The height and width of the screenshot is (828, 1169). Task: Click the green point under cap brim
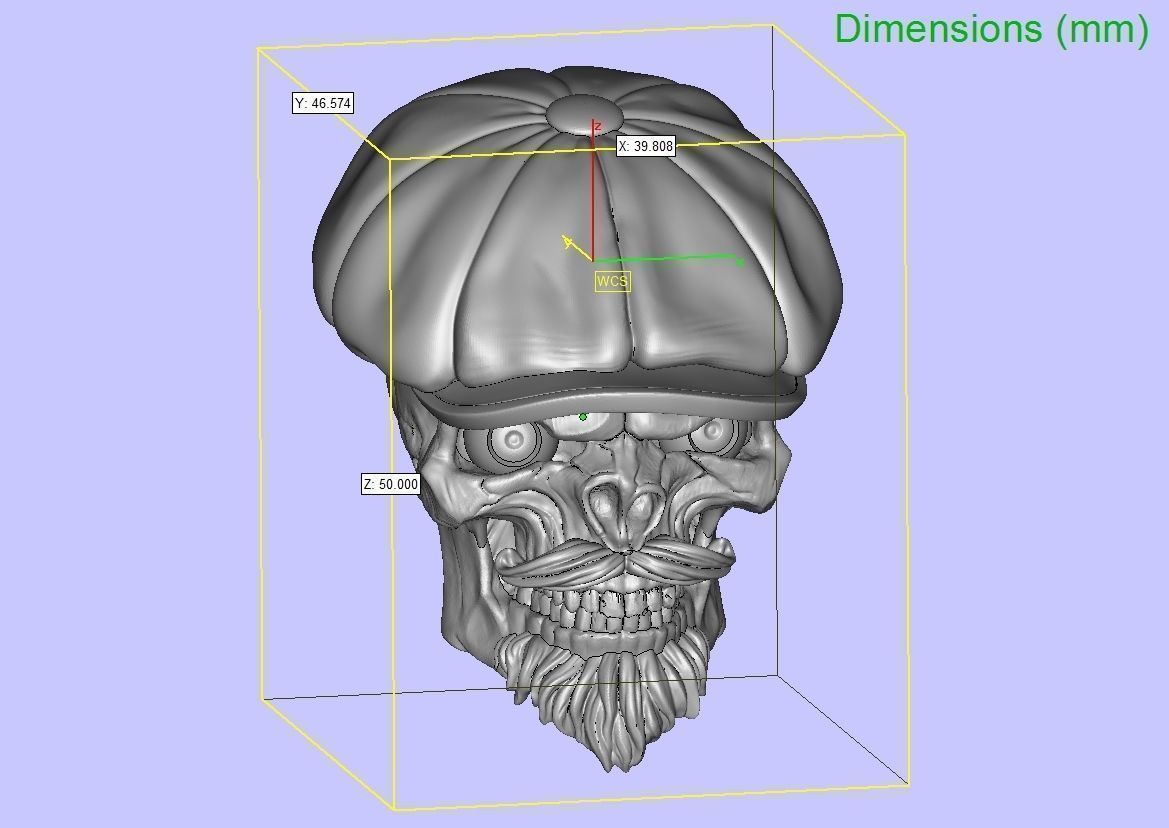(583, 417)
